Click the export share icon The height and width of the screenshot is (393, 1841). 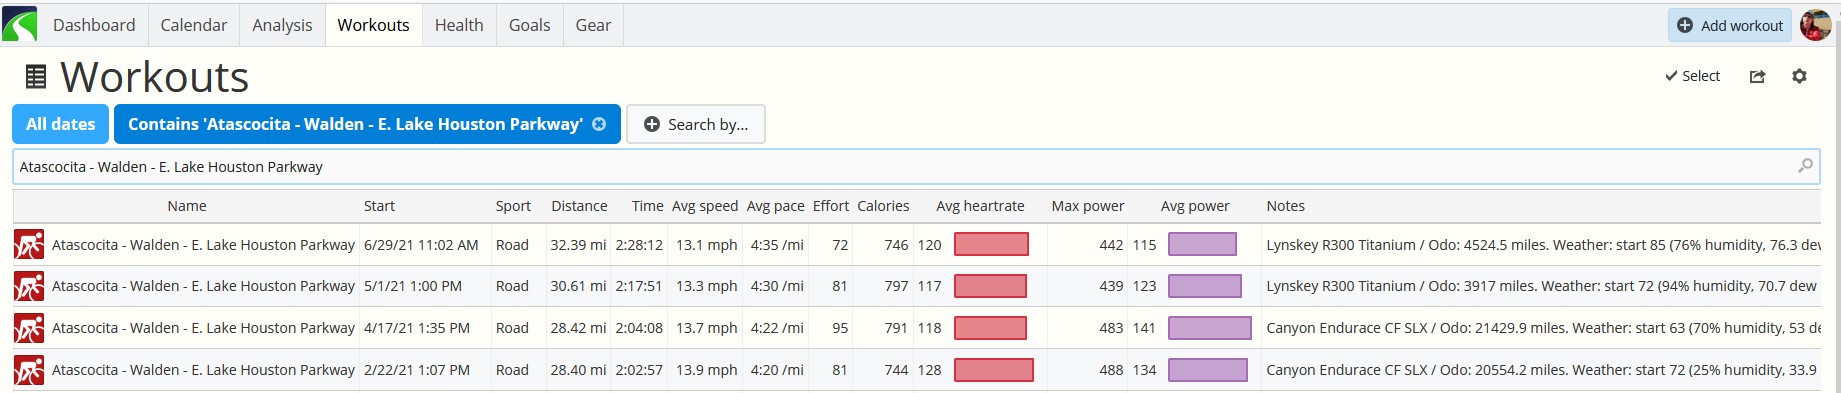tap(1757, 76)
